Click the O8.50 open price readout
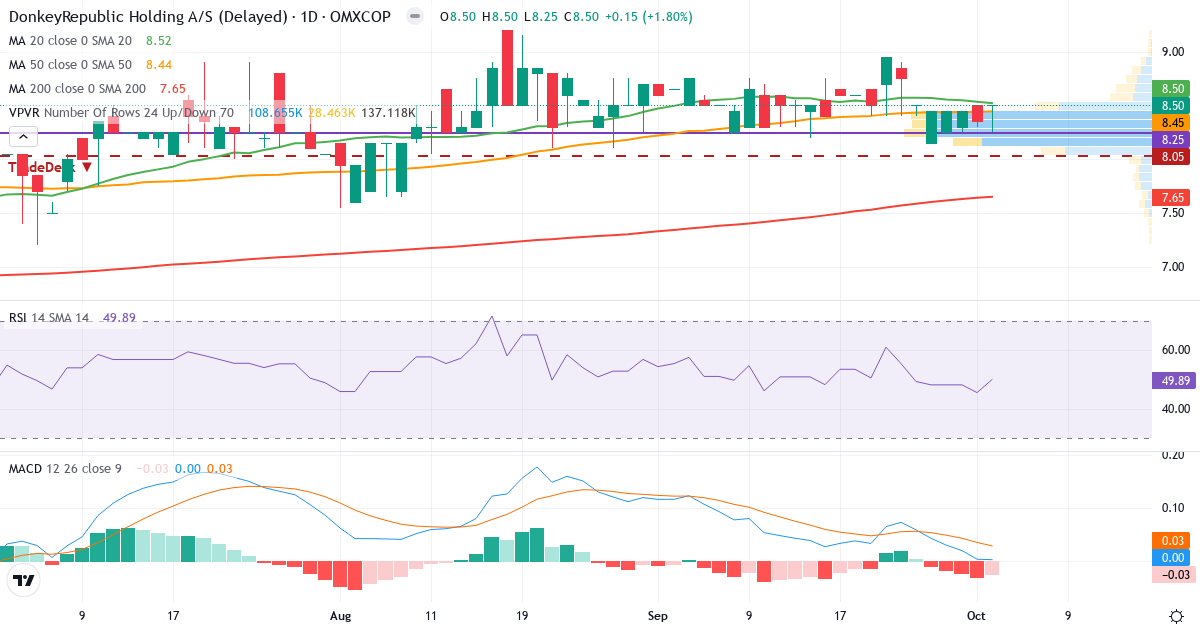This screenshot has width=1200, height=630. 456,17
